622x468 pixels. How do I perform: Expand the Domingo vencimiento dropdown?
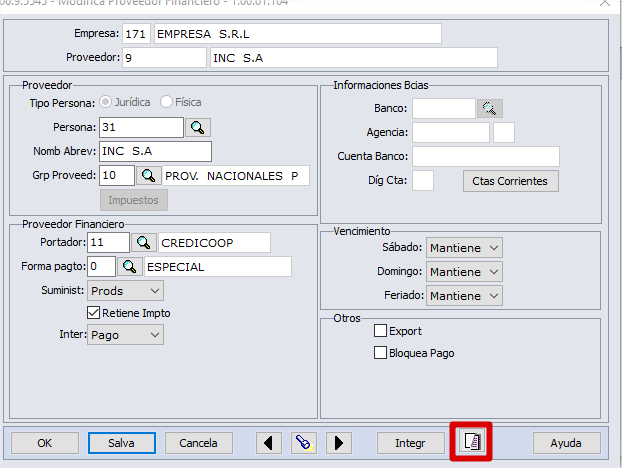coord(464,272)
